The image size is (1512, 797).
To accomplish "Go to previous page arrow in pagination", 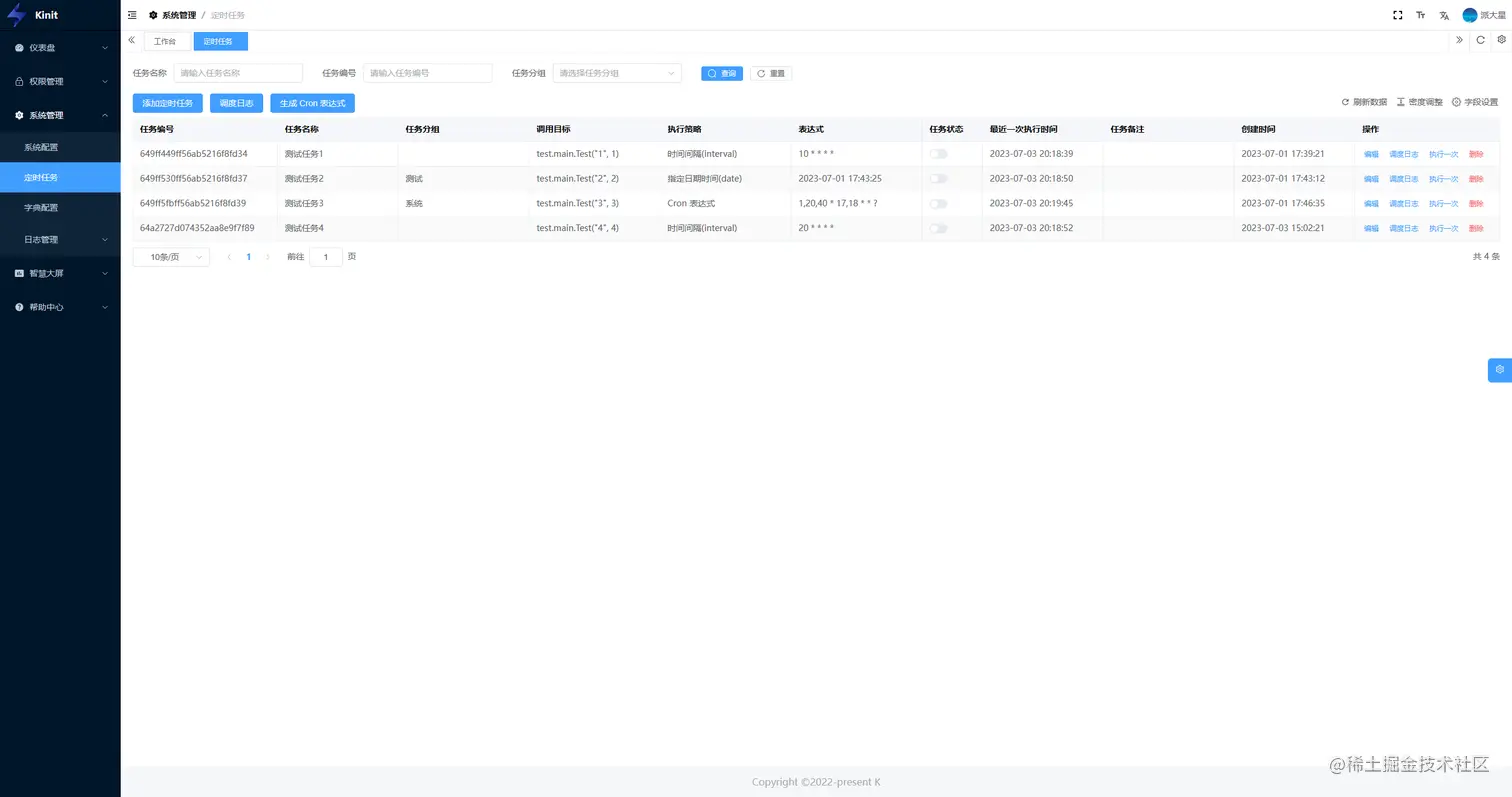I will 229,257.
